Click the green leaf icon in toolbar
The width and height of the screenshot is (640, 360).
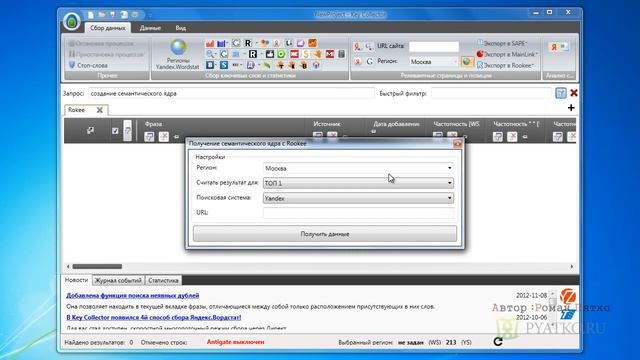tap(267, 65)
